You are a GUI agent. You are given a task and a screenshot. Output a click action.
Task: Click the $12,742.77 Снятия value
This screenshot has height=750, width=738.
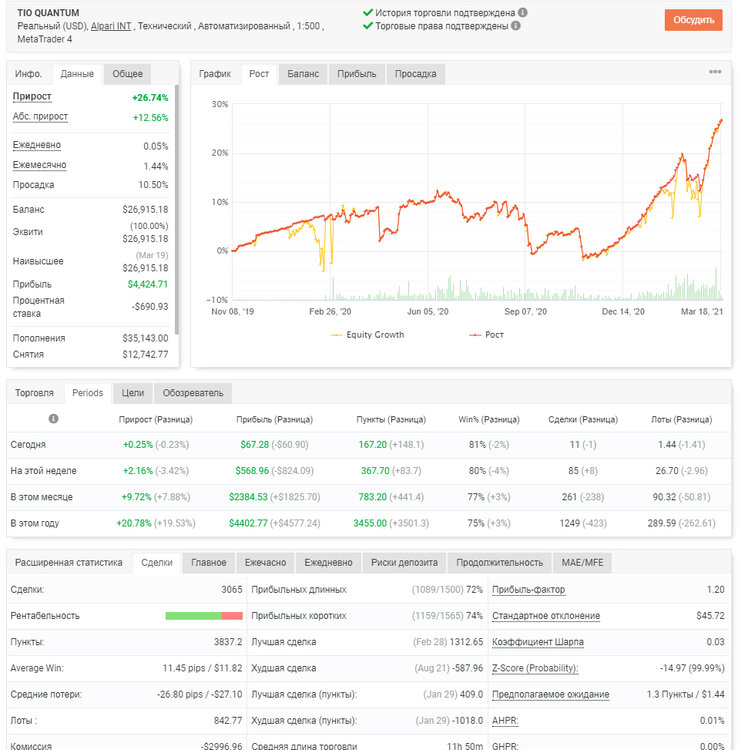145,355
